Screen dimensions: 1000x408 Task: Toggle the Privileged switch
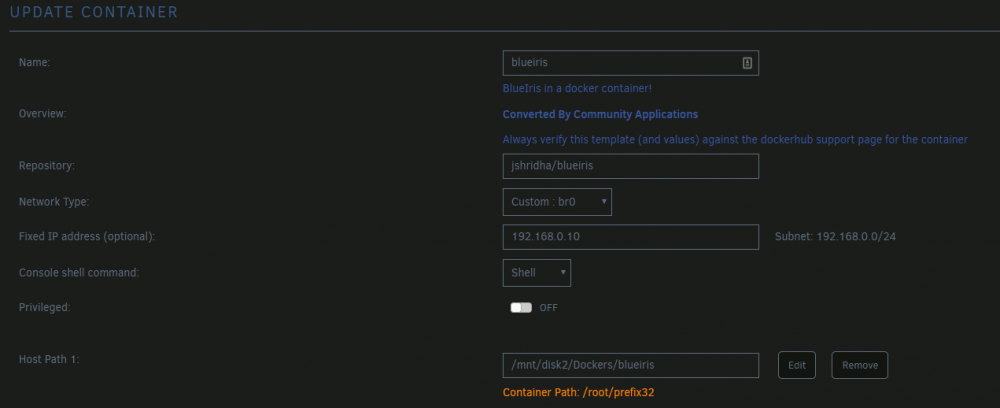click(521, 308)
